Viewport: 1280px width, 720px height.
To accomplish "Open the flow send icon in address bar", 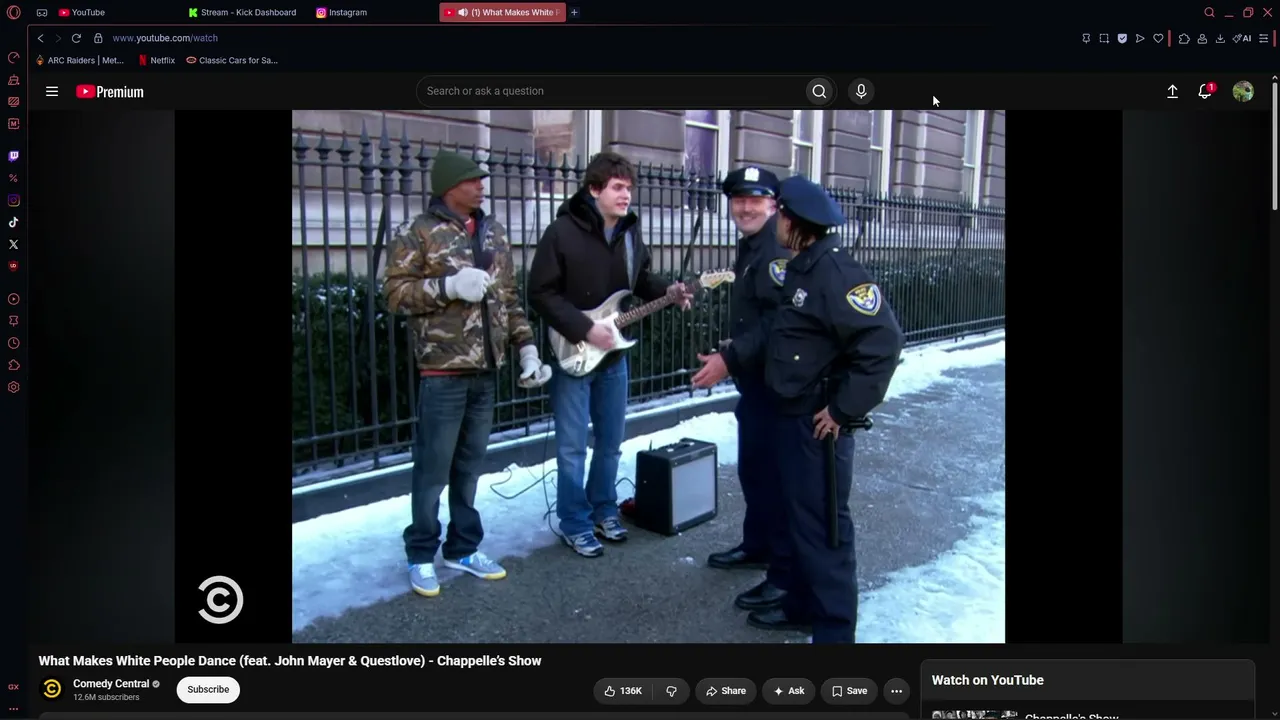I will click(x=1140, y=38).
